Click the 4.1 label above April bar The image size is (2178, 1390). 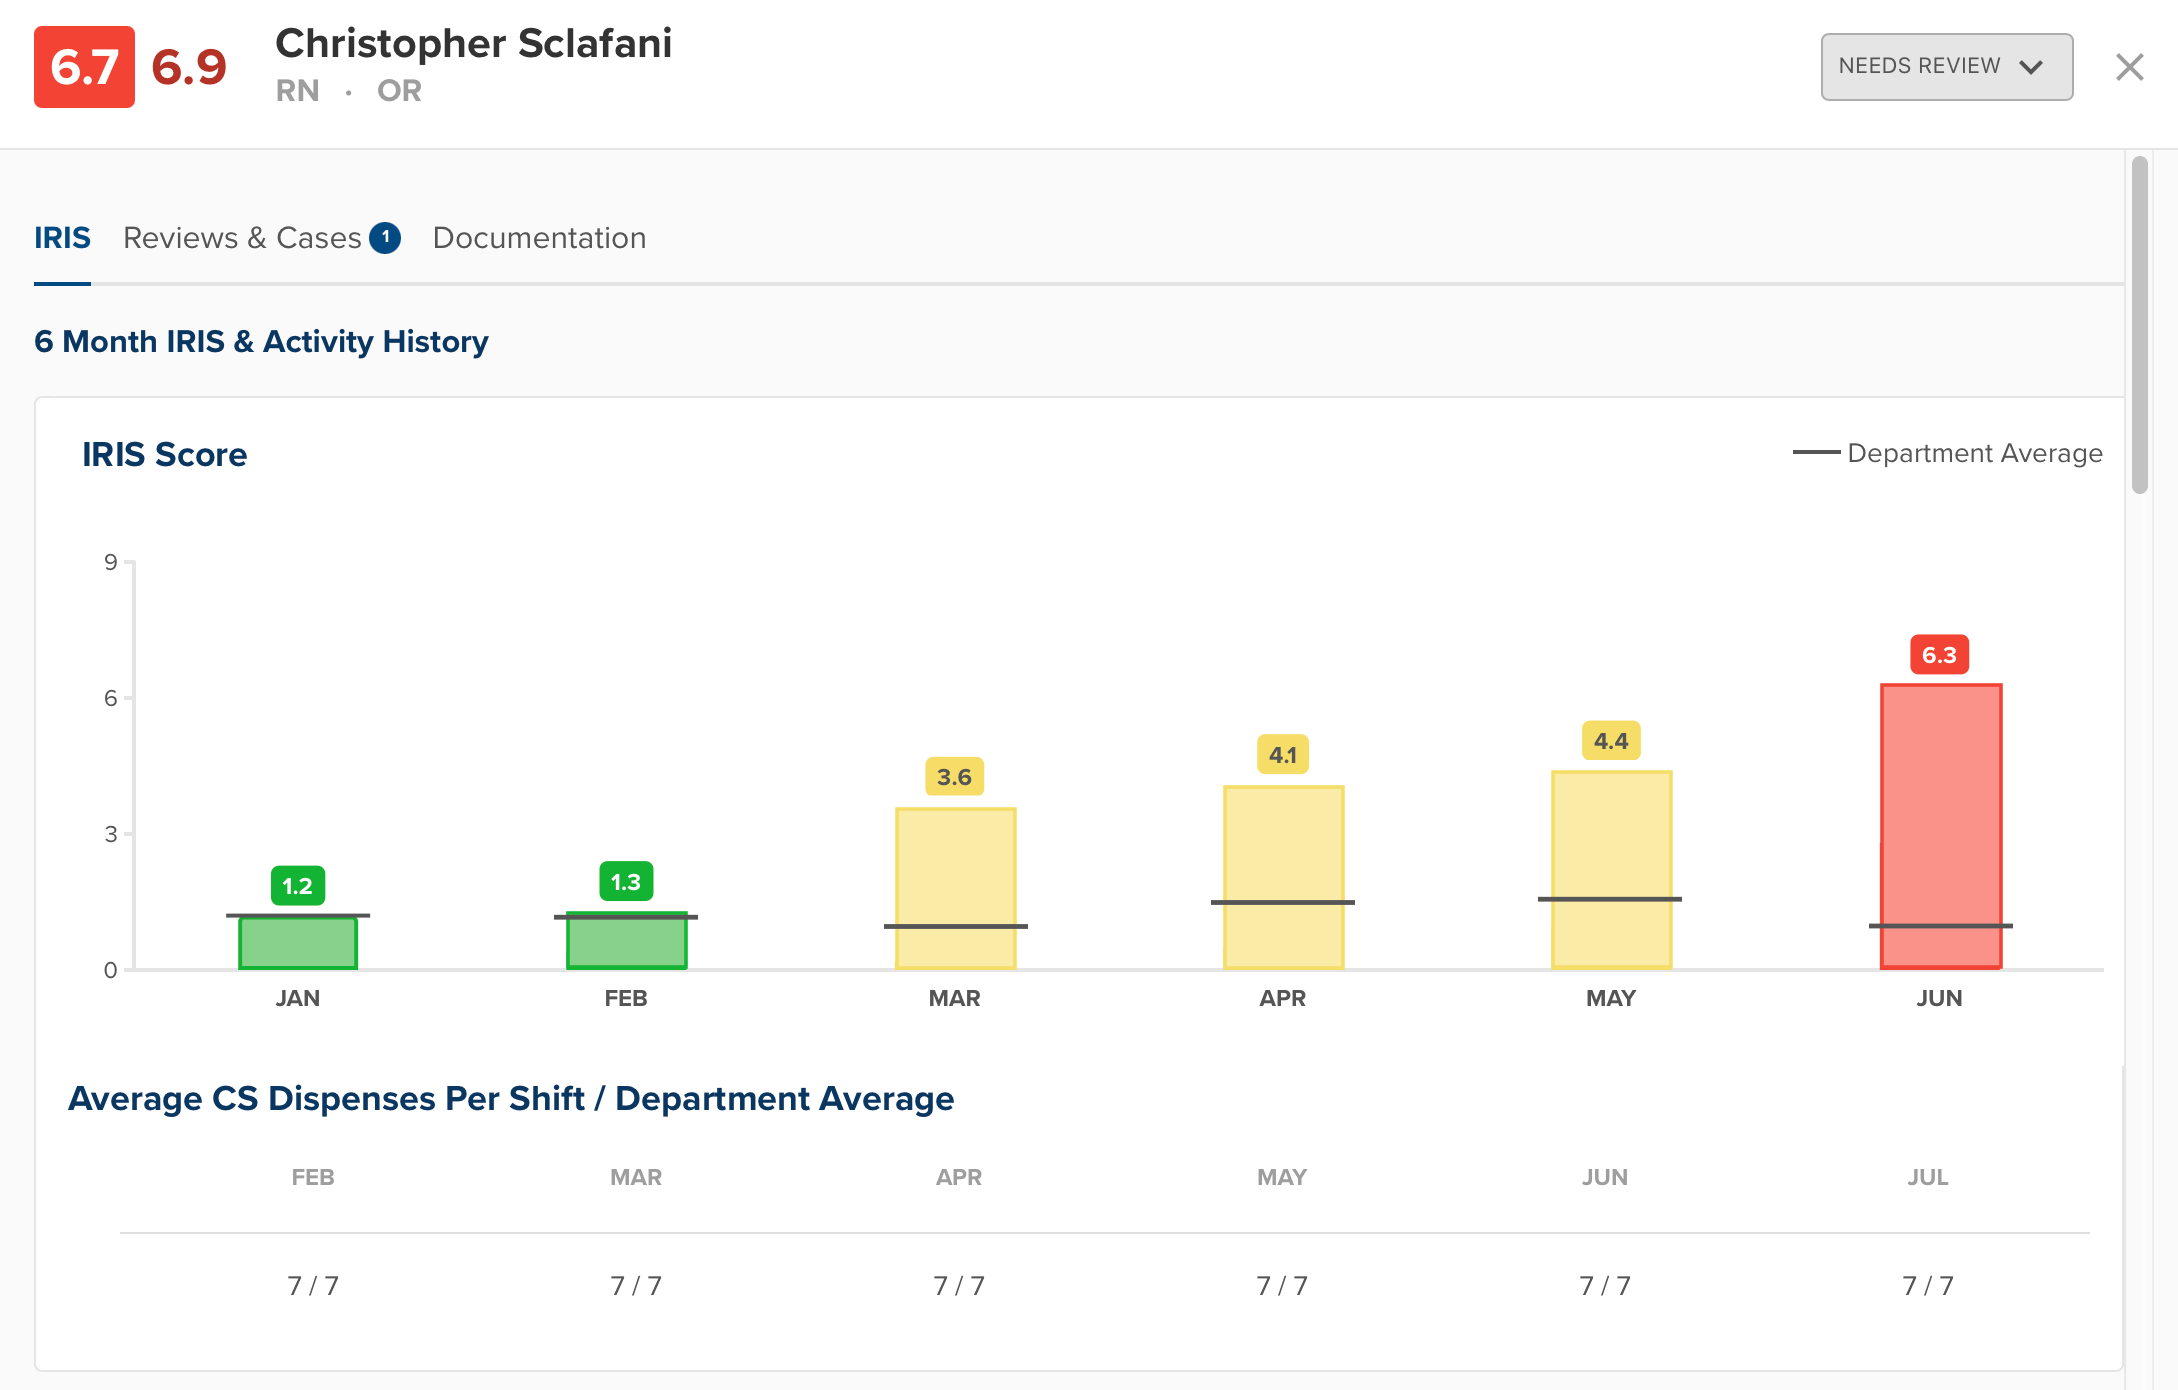tap(1283, 755)
